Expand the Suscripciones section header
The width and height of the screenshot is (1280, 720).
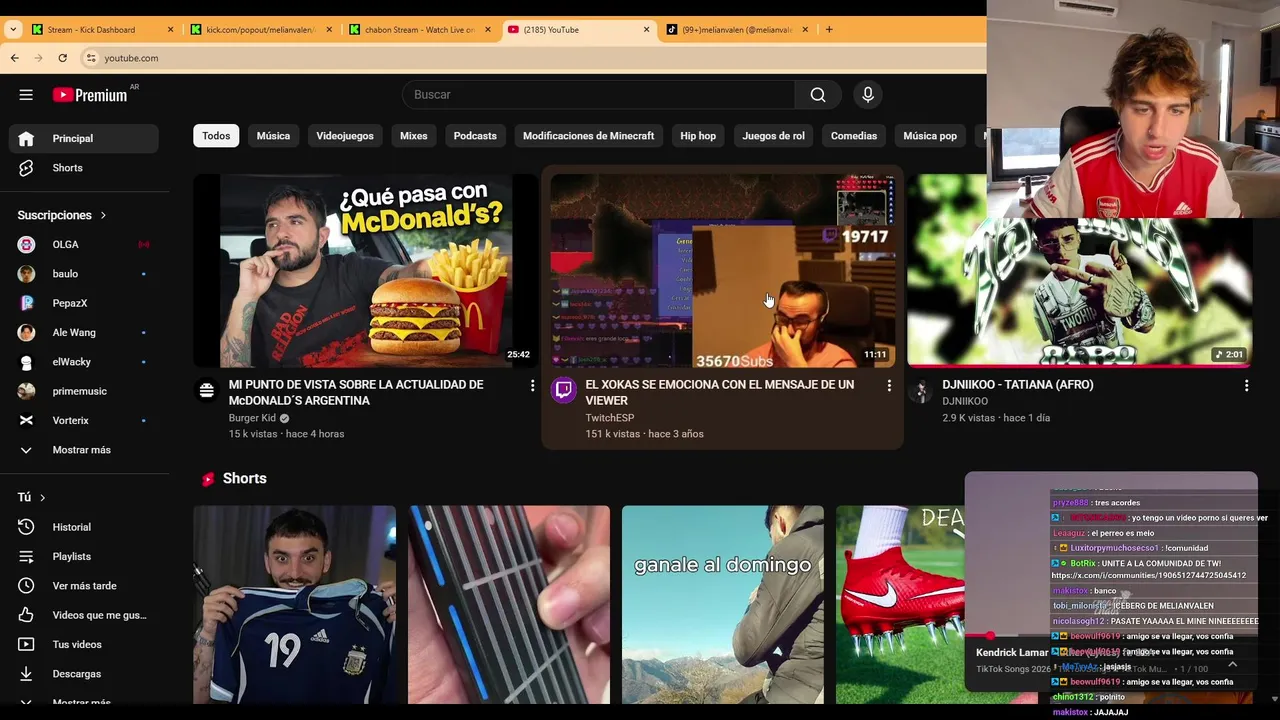coord(62,215)
